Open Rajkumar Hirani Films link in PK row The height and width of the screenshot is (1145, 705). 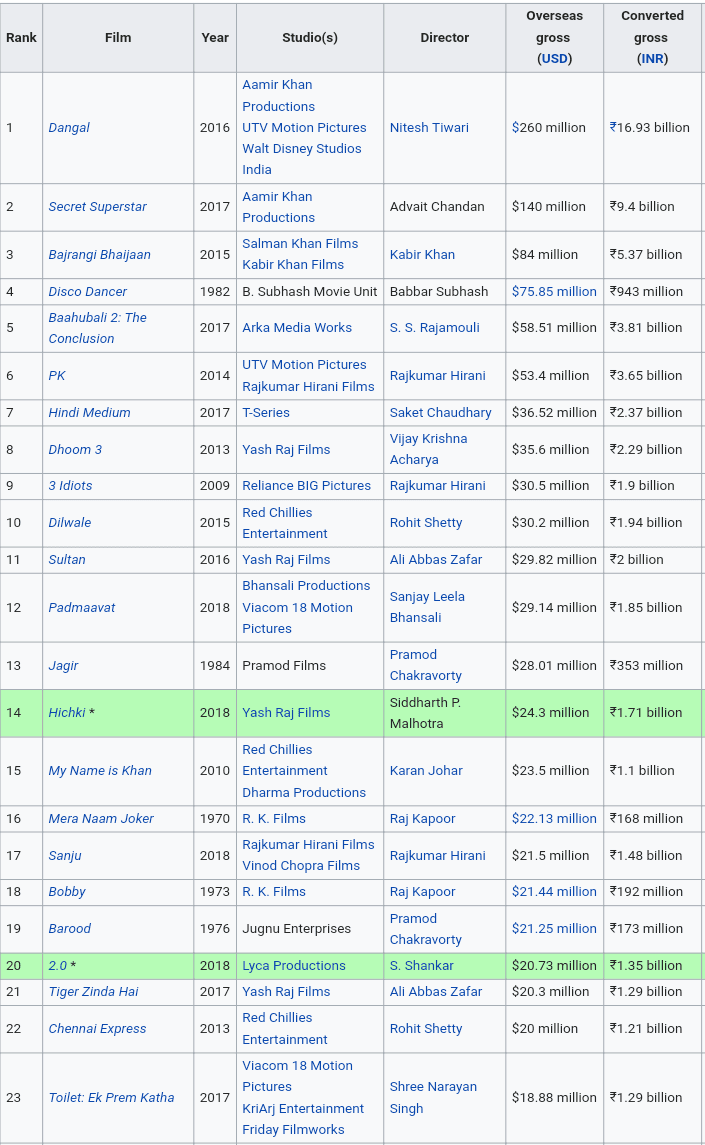pos(308,386)
